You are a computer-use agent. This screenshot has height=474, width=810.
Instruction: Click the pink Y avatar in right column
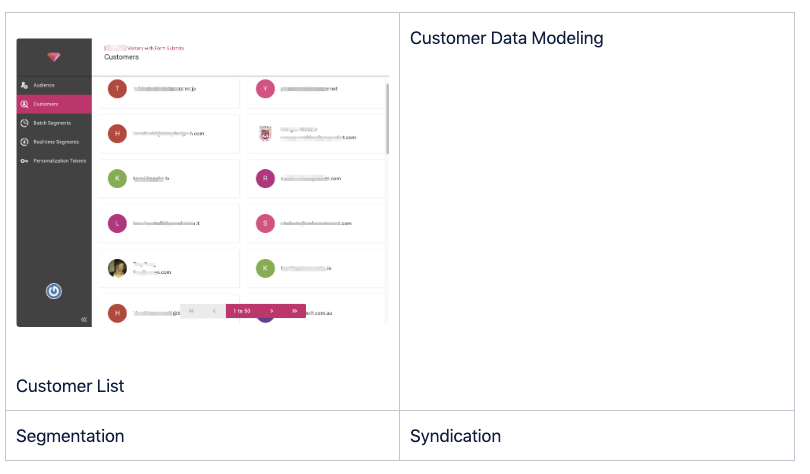pyautogui.click(x=265, y=88)
